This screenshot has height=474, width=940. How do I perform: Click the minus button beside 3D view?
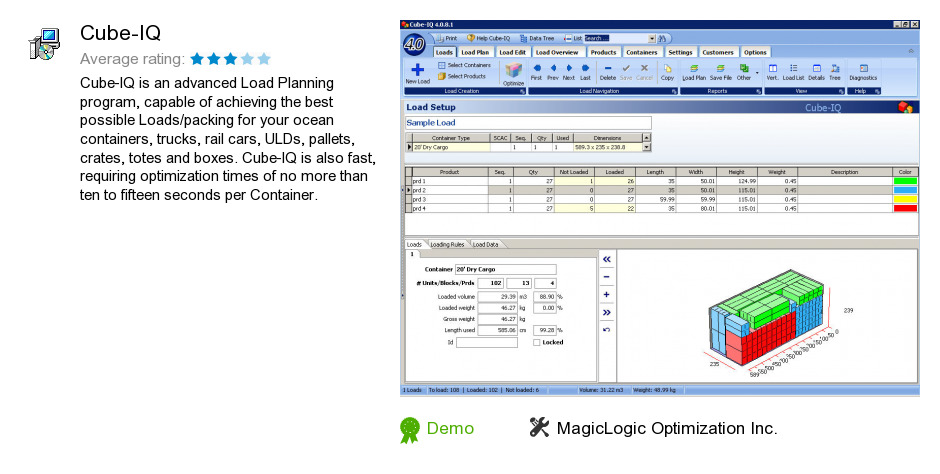click(x=607, y=277)
